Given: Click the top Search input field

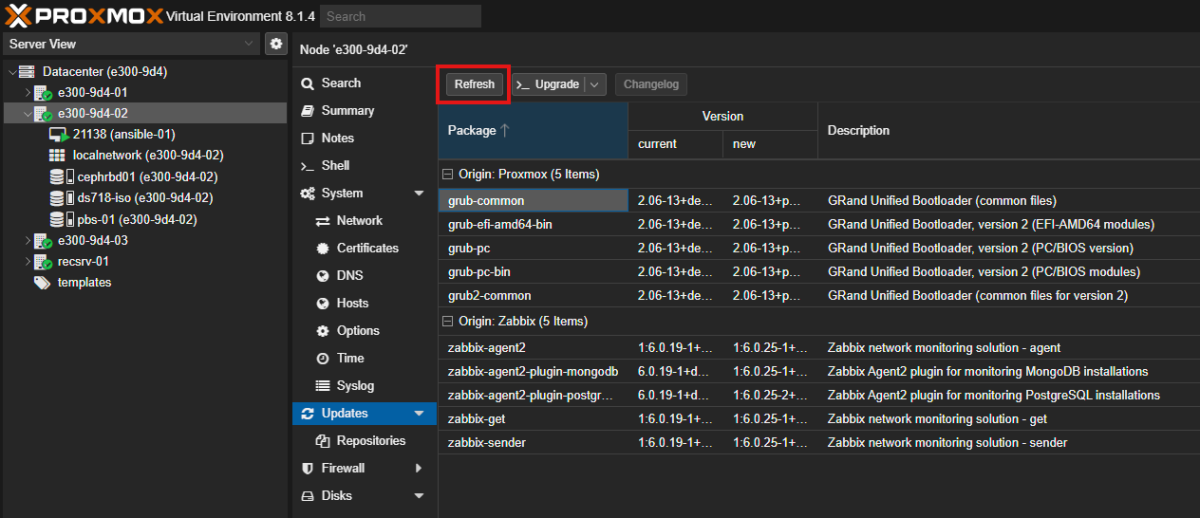Looking at the screenshot, I should pos(401,16).
